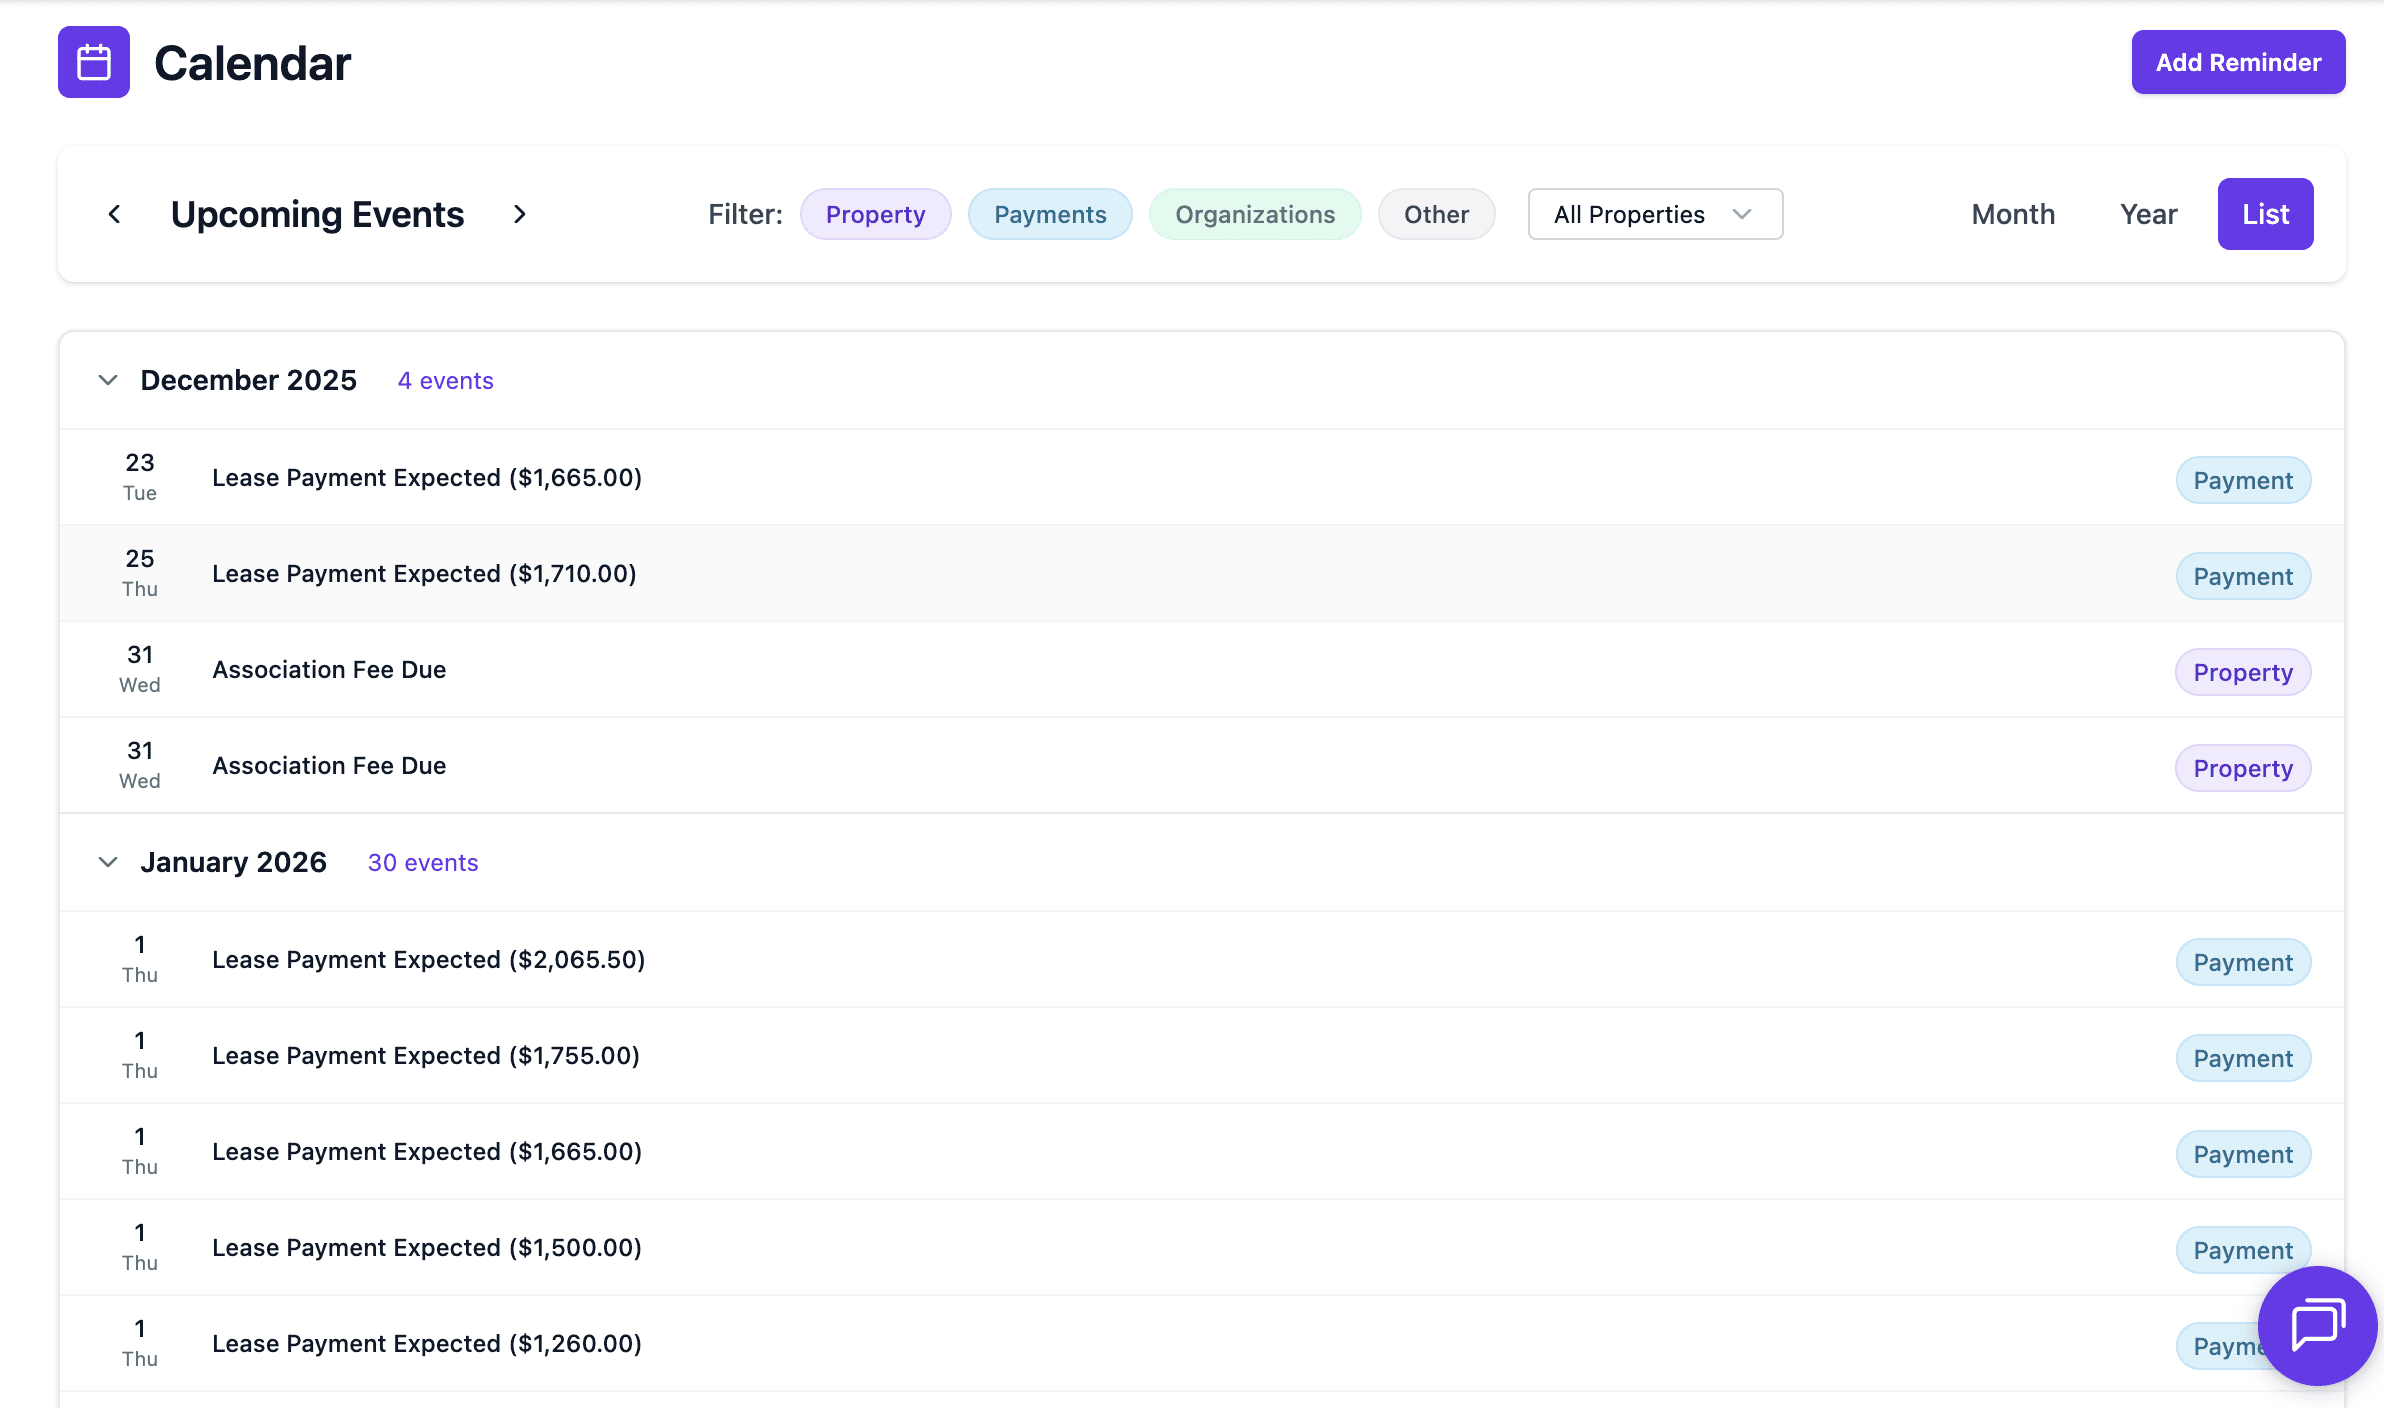Viewport: 2384px width, 1408px height.
Task: Click the Payment badge on the $1,500.00 event
Action: pos(2242,1249)
